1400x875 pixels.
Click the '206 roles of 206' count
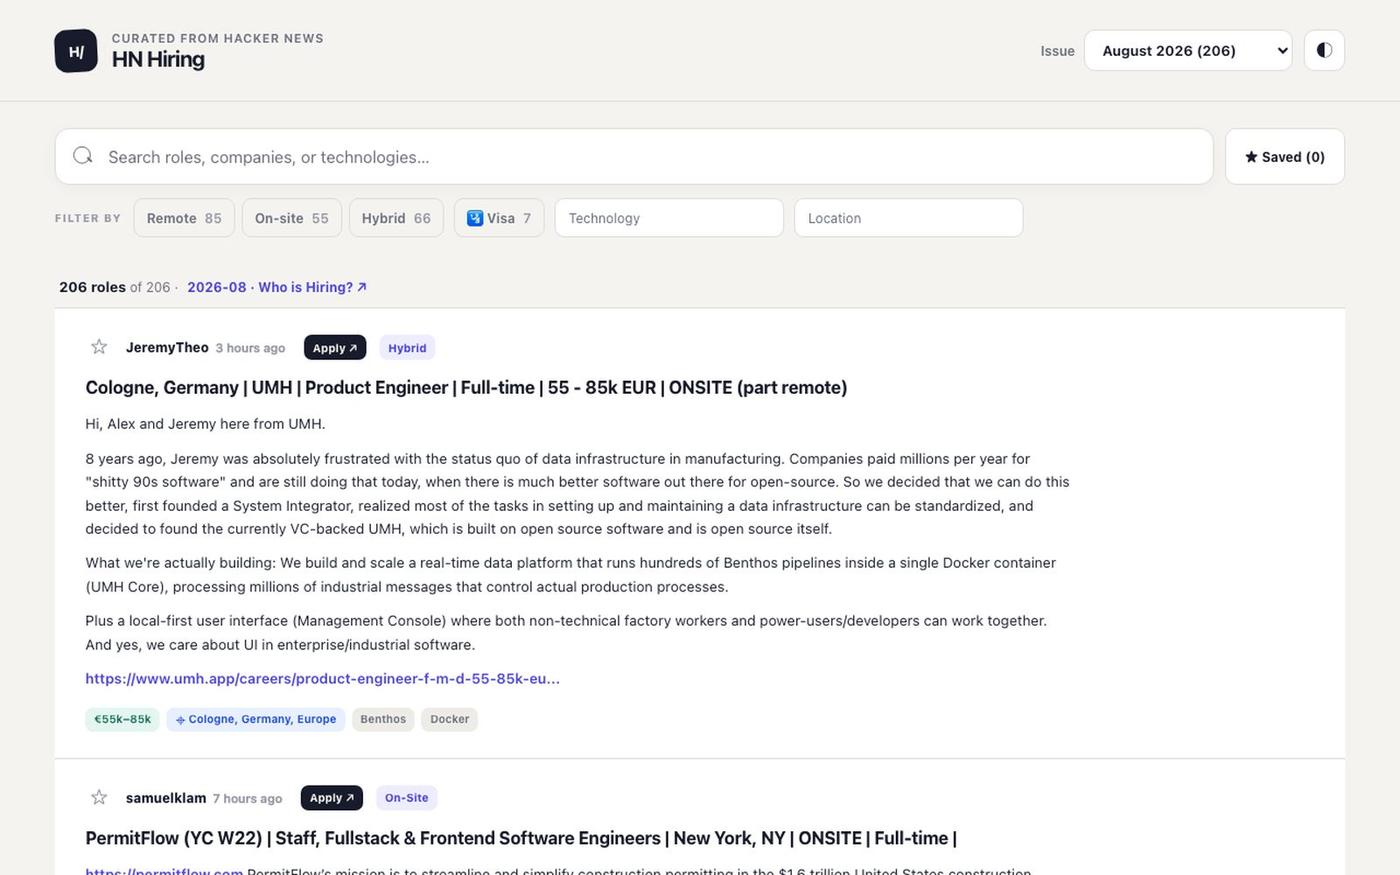(x=115, y=287)
